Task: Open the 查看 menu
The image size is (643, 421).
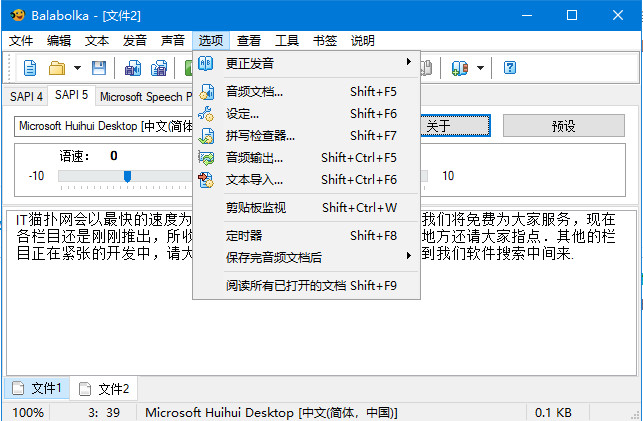Action: tap(249, 41)
